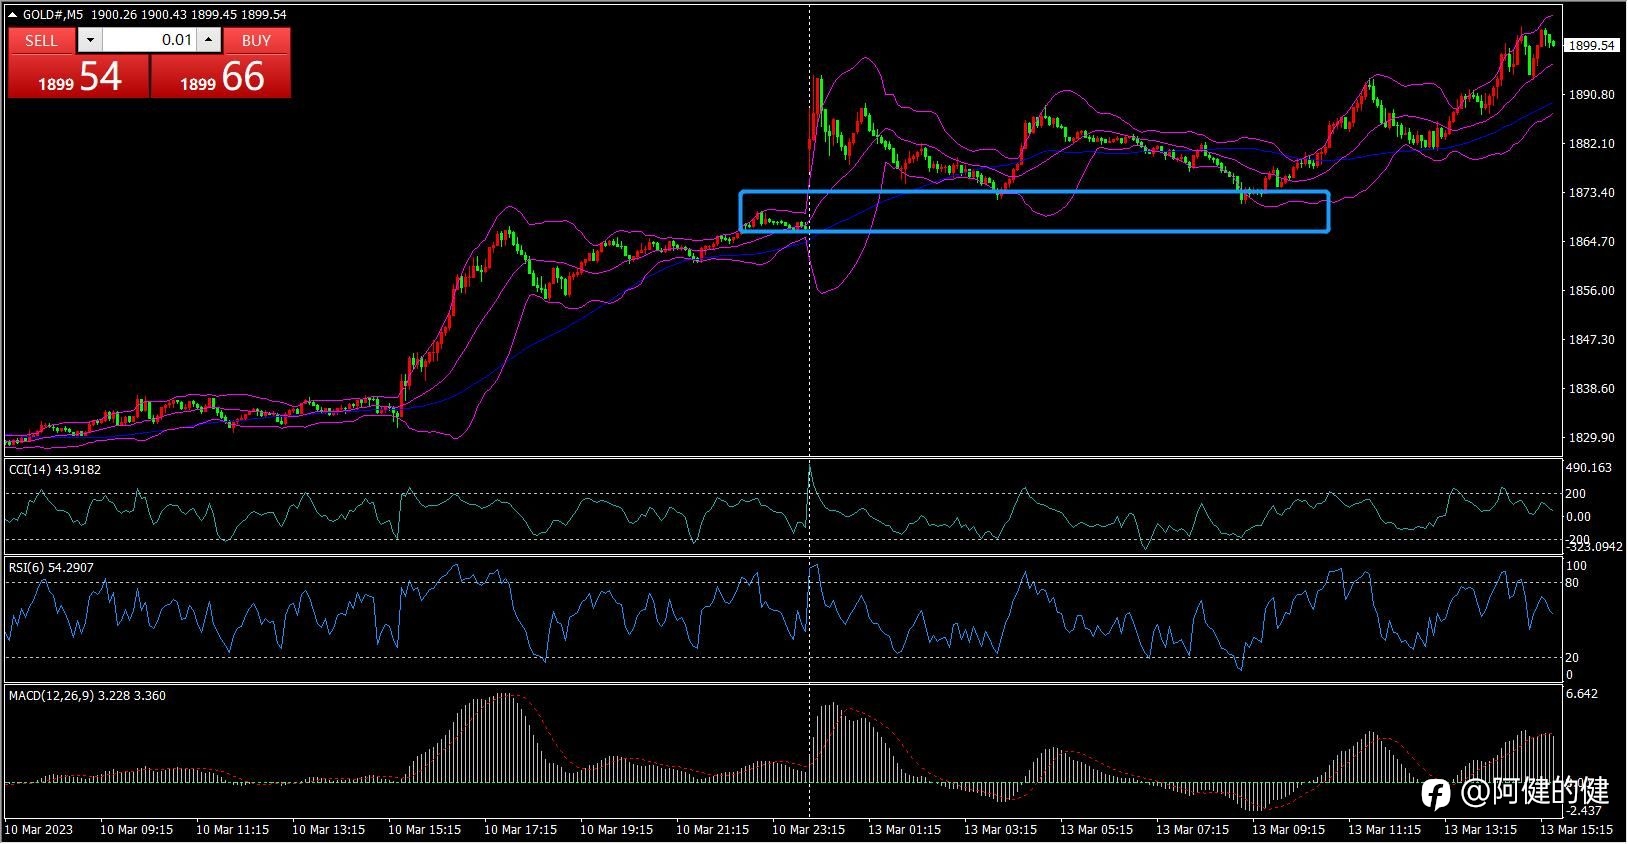Click the 1873.40 price scale label
Screen dimensions: 1628x844
(1591, 192)
